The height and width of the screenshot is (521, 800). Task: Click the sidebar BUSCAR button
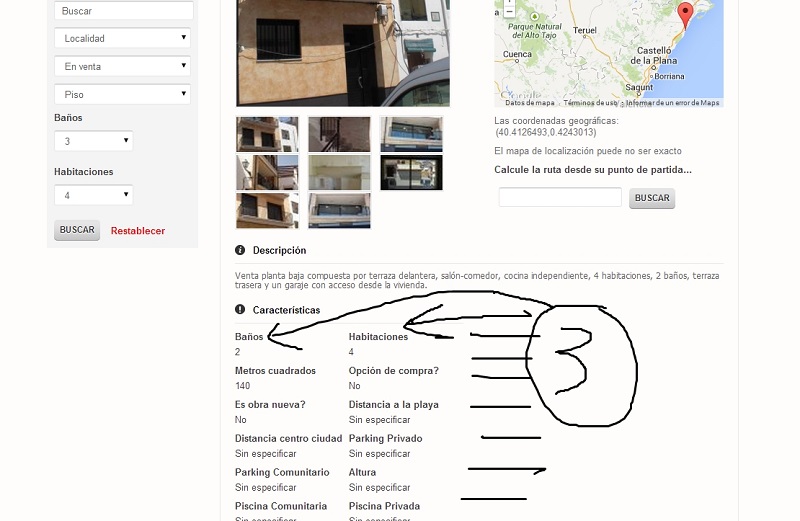[77, 230]
